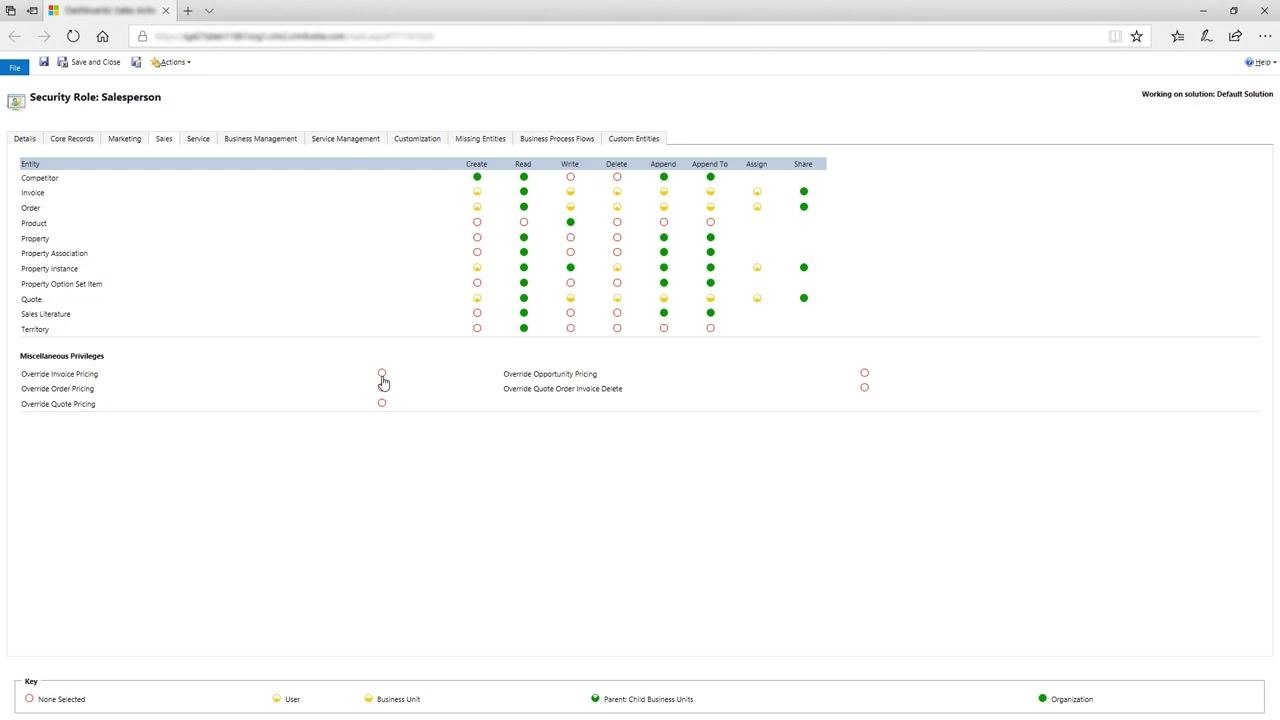Switch to the Core Records tab
The height and width of the screenshot is (720, 1280).
pos(72,139)
